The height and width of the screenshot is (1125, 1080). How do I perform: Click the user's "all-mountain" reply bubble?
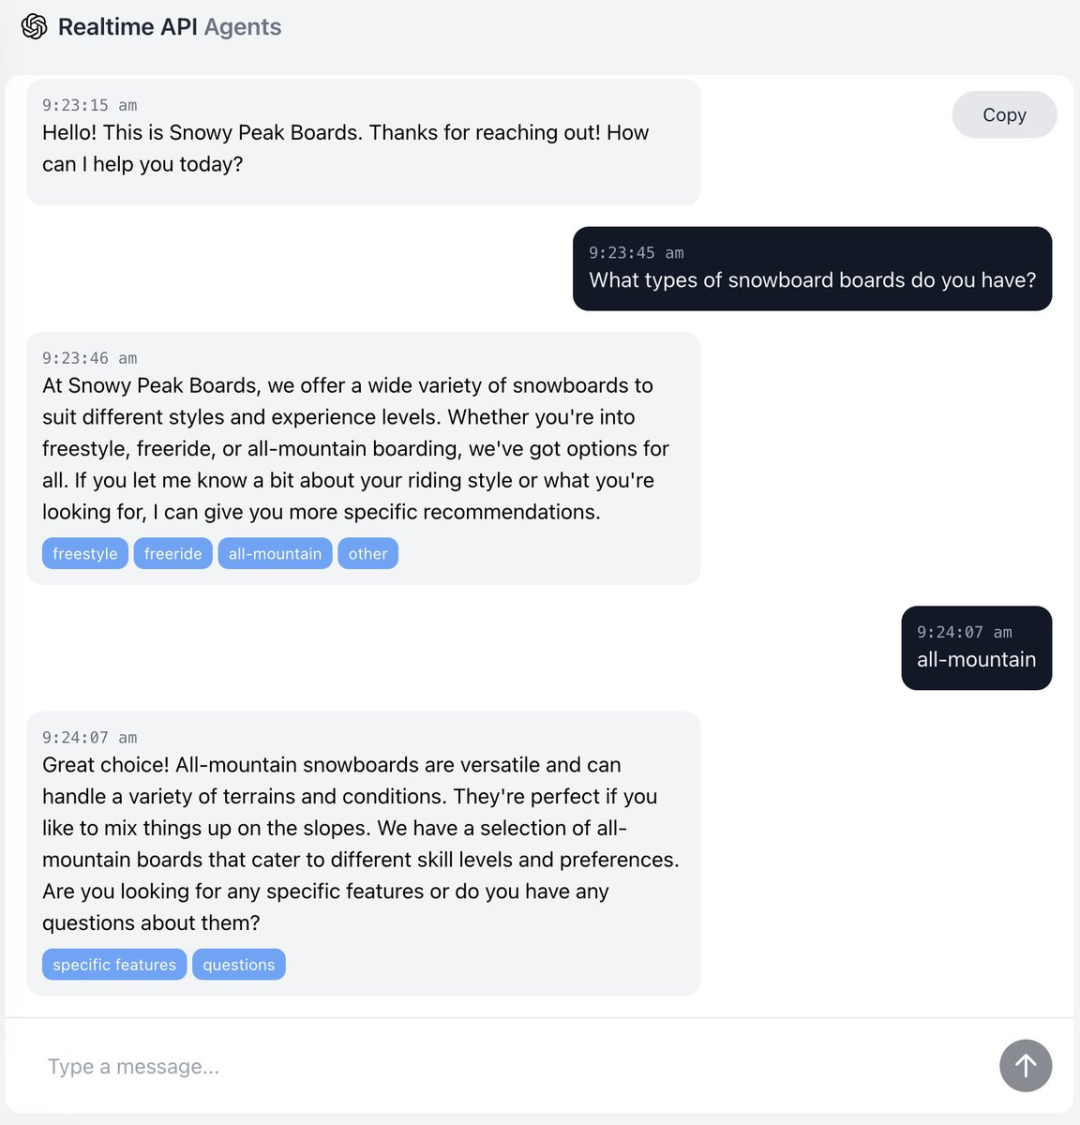pos(976,660)
